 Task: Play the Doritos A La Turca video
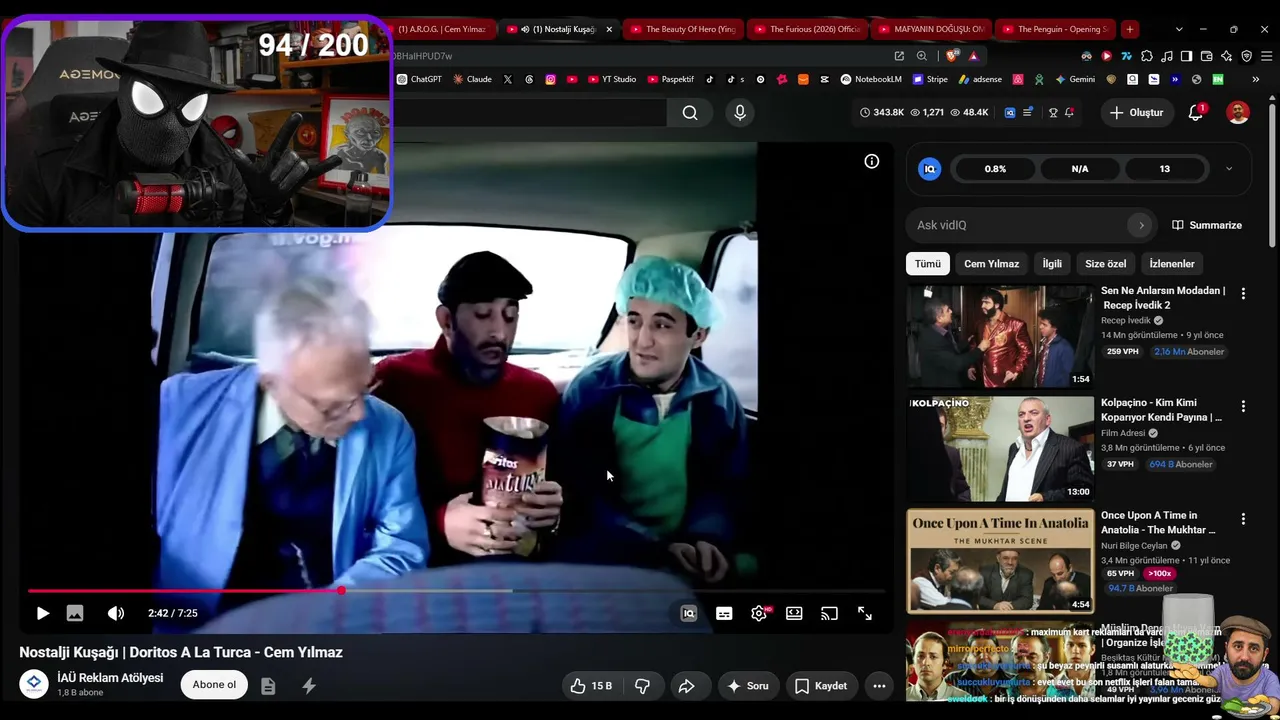click(x=42, y=613)
